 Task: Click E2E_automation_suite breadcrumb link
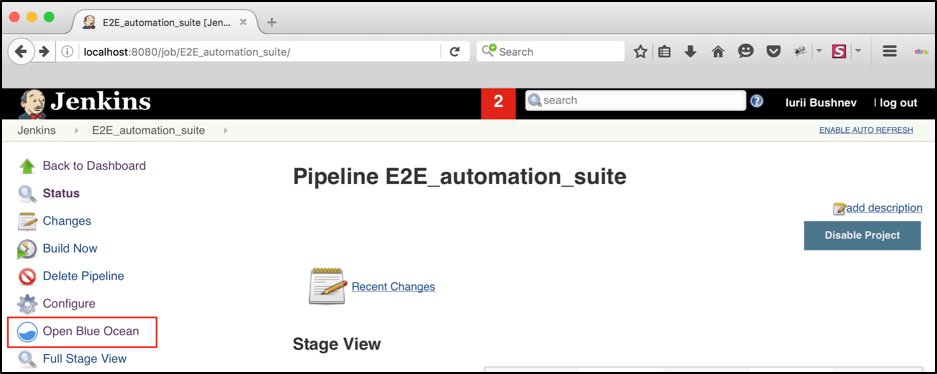pos(148,130)
